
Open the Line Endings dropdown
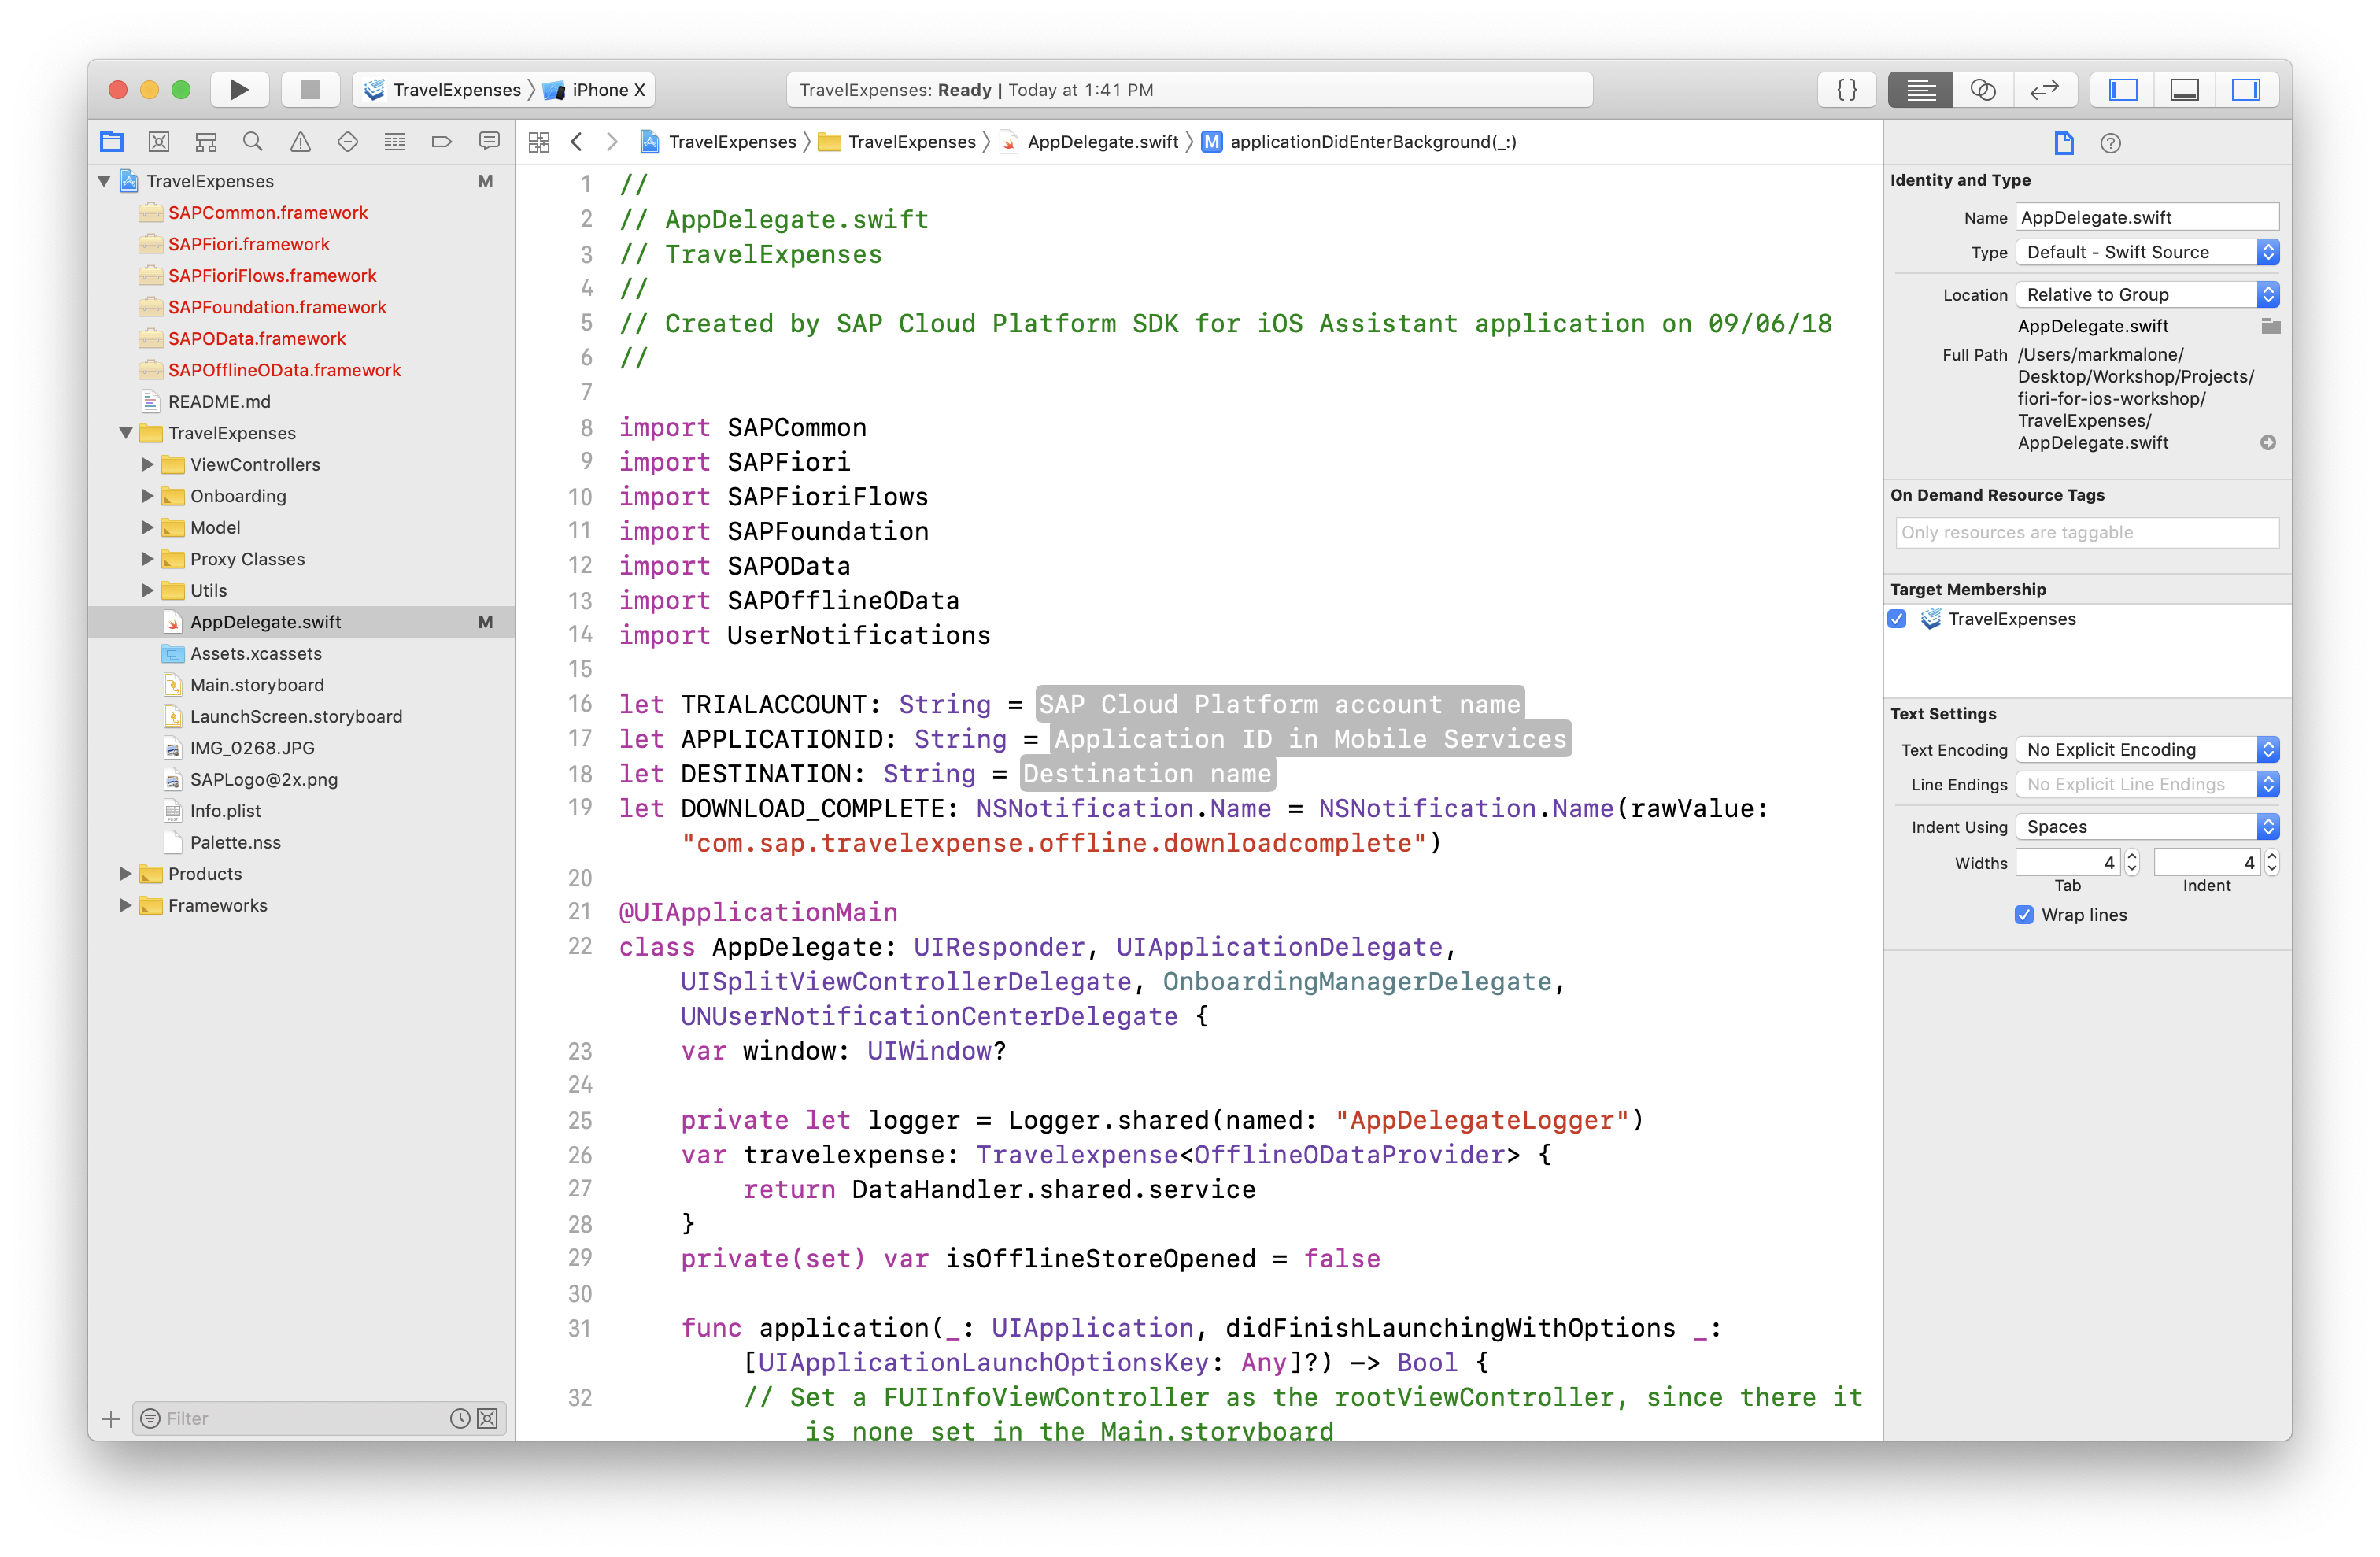pos(2147,785)
